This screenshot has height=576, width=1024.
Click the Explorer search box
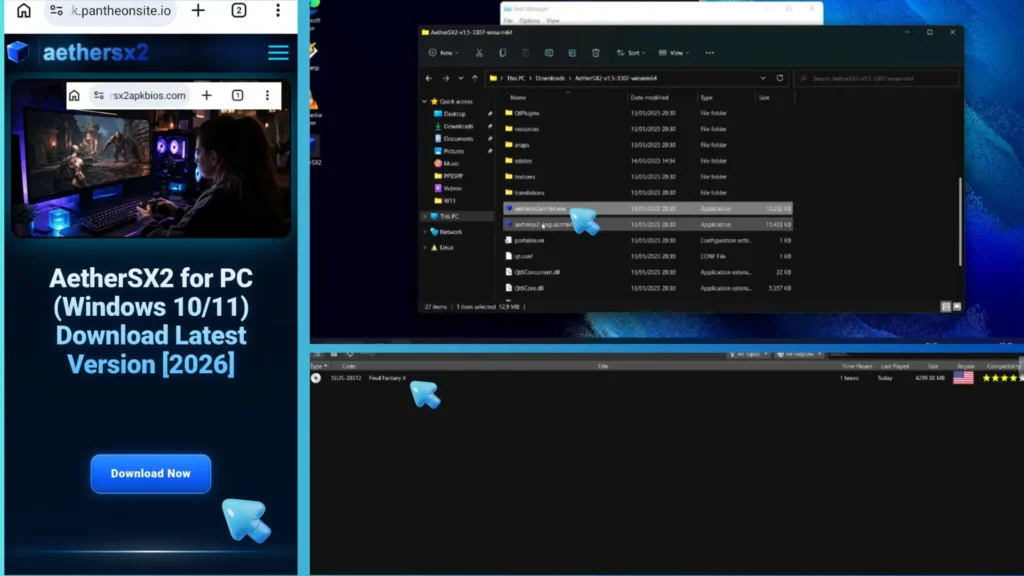tap(876, 78)
